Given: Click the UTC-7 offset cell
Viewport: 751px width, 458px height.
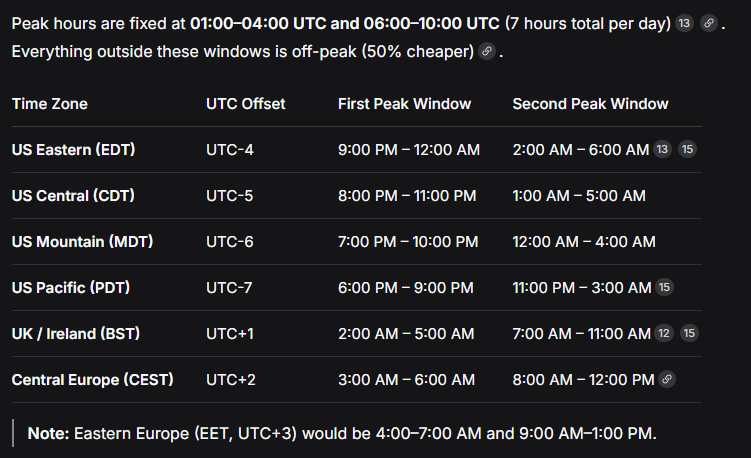Looking at the screenshot, I should 229,287.
